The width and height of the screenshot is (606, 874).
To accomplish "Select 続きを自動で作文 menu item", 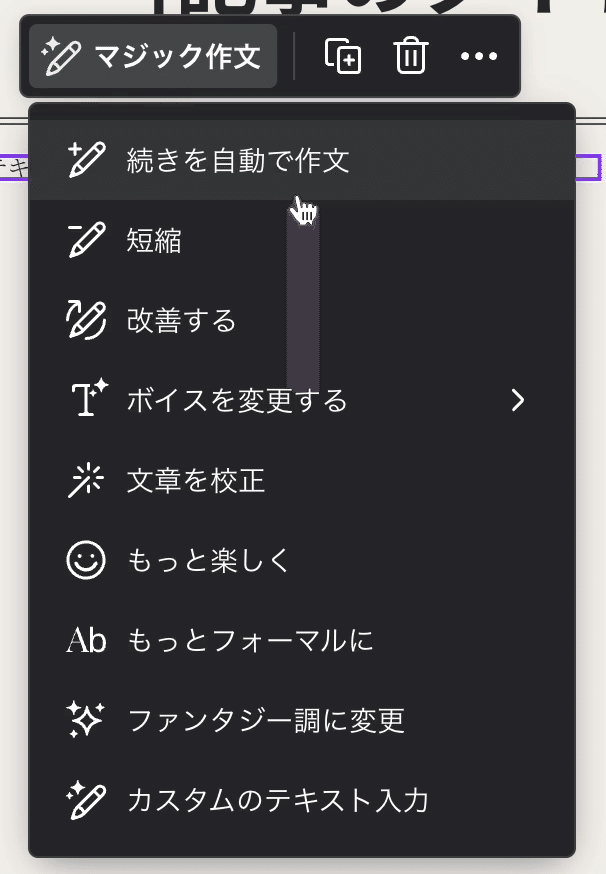I will click(238, 160).
